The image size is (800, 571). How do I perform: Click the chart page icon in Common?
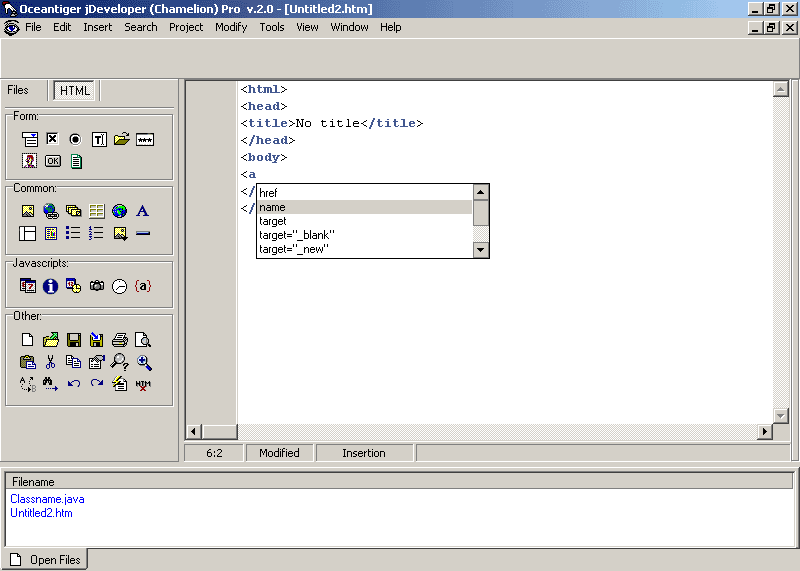pos(51,233)
